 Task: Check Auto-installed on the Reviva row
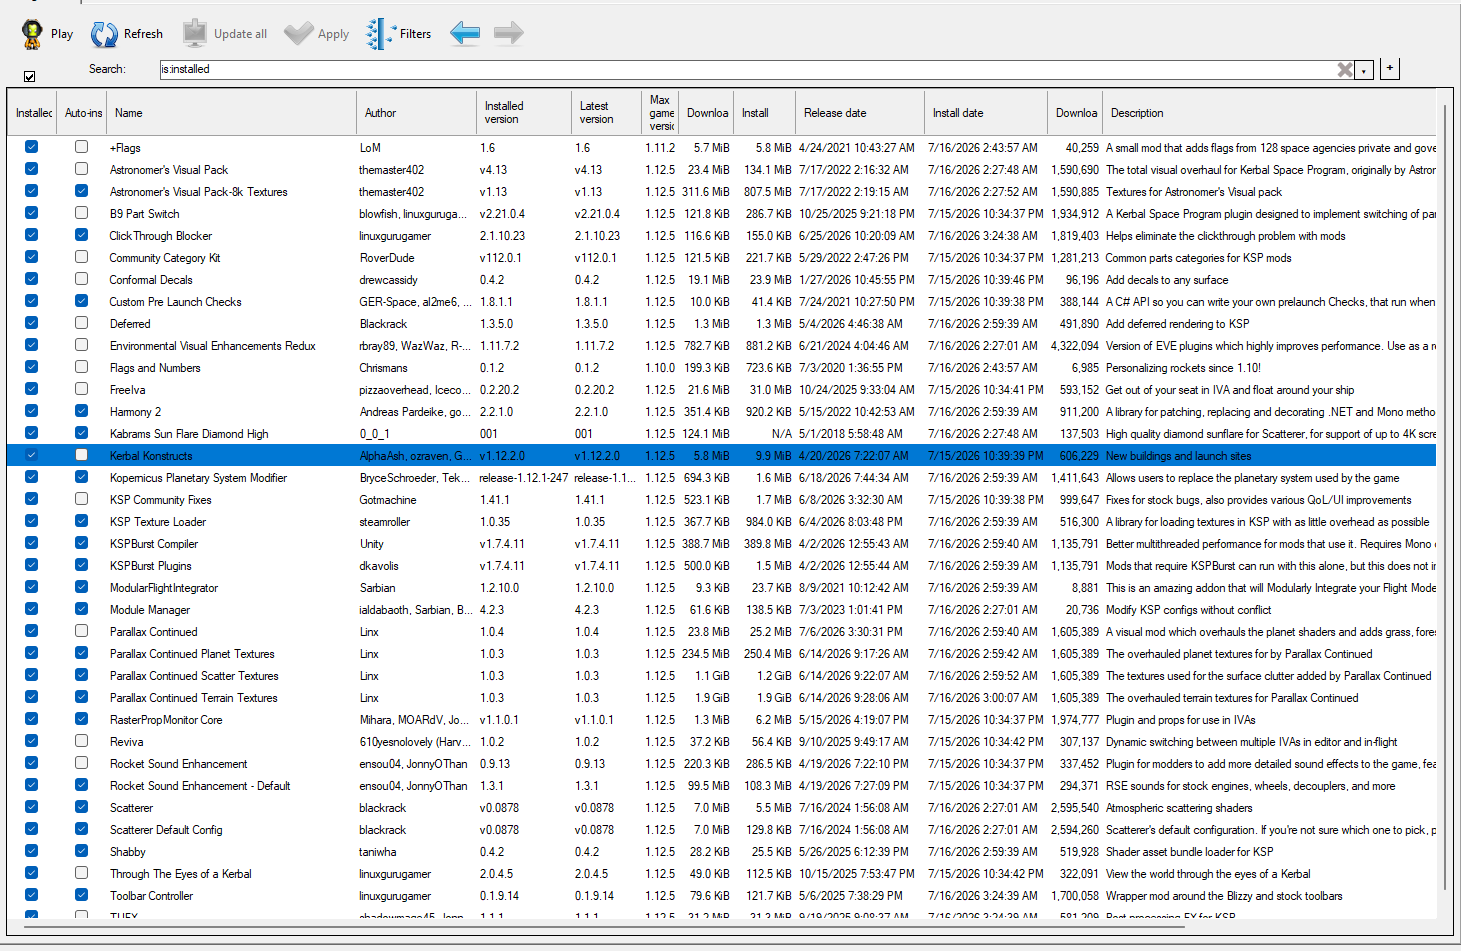click(x=81, y=741)
